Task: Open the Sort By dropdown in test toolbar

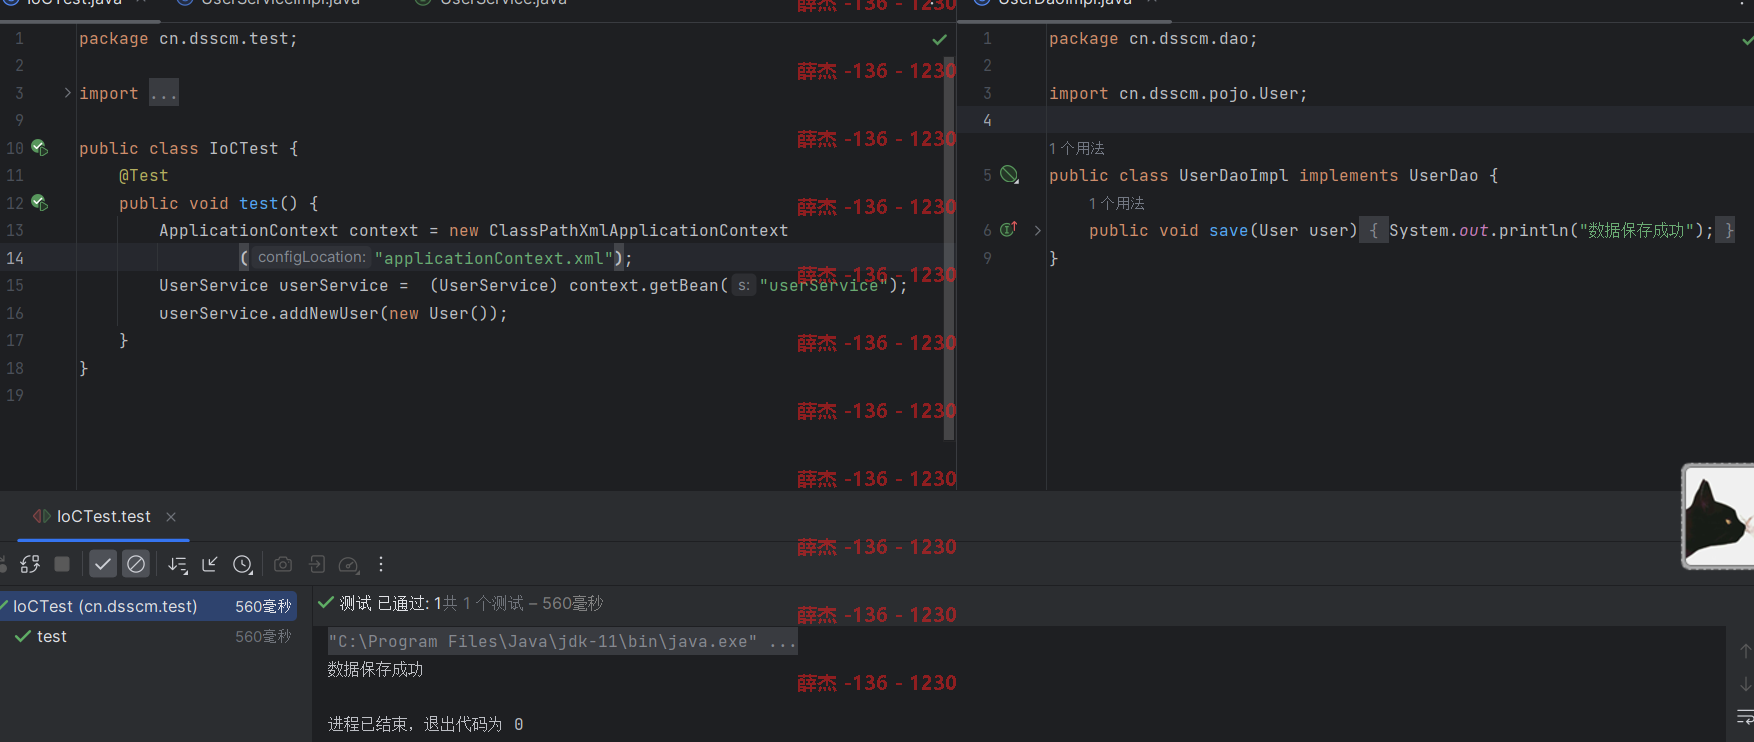Action: coord(178,564)
